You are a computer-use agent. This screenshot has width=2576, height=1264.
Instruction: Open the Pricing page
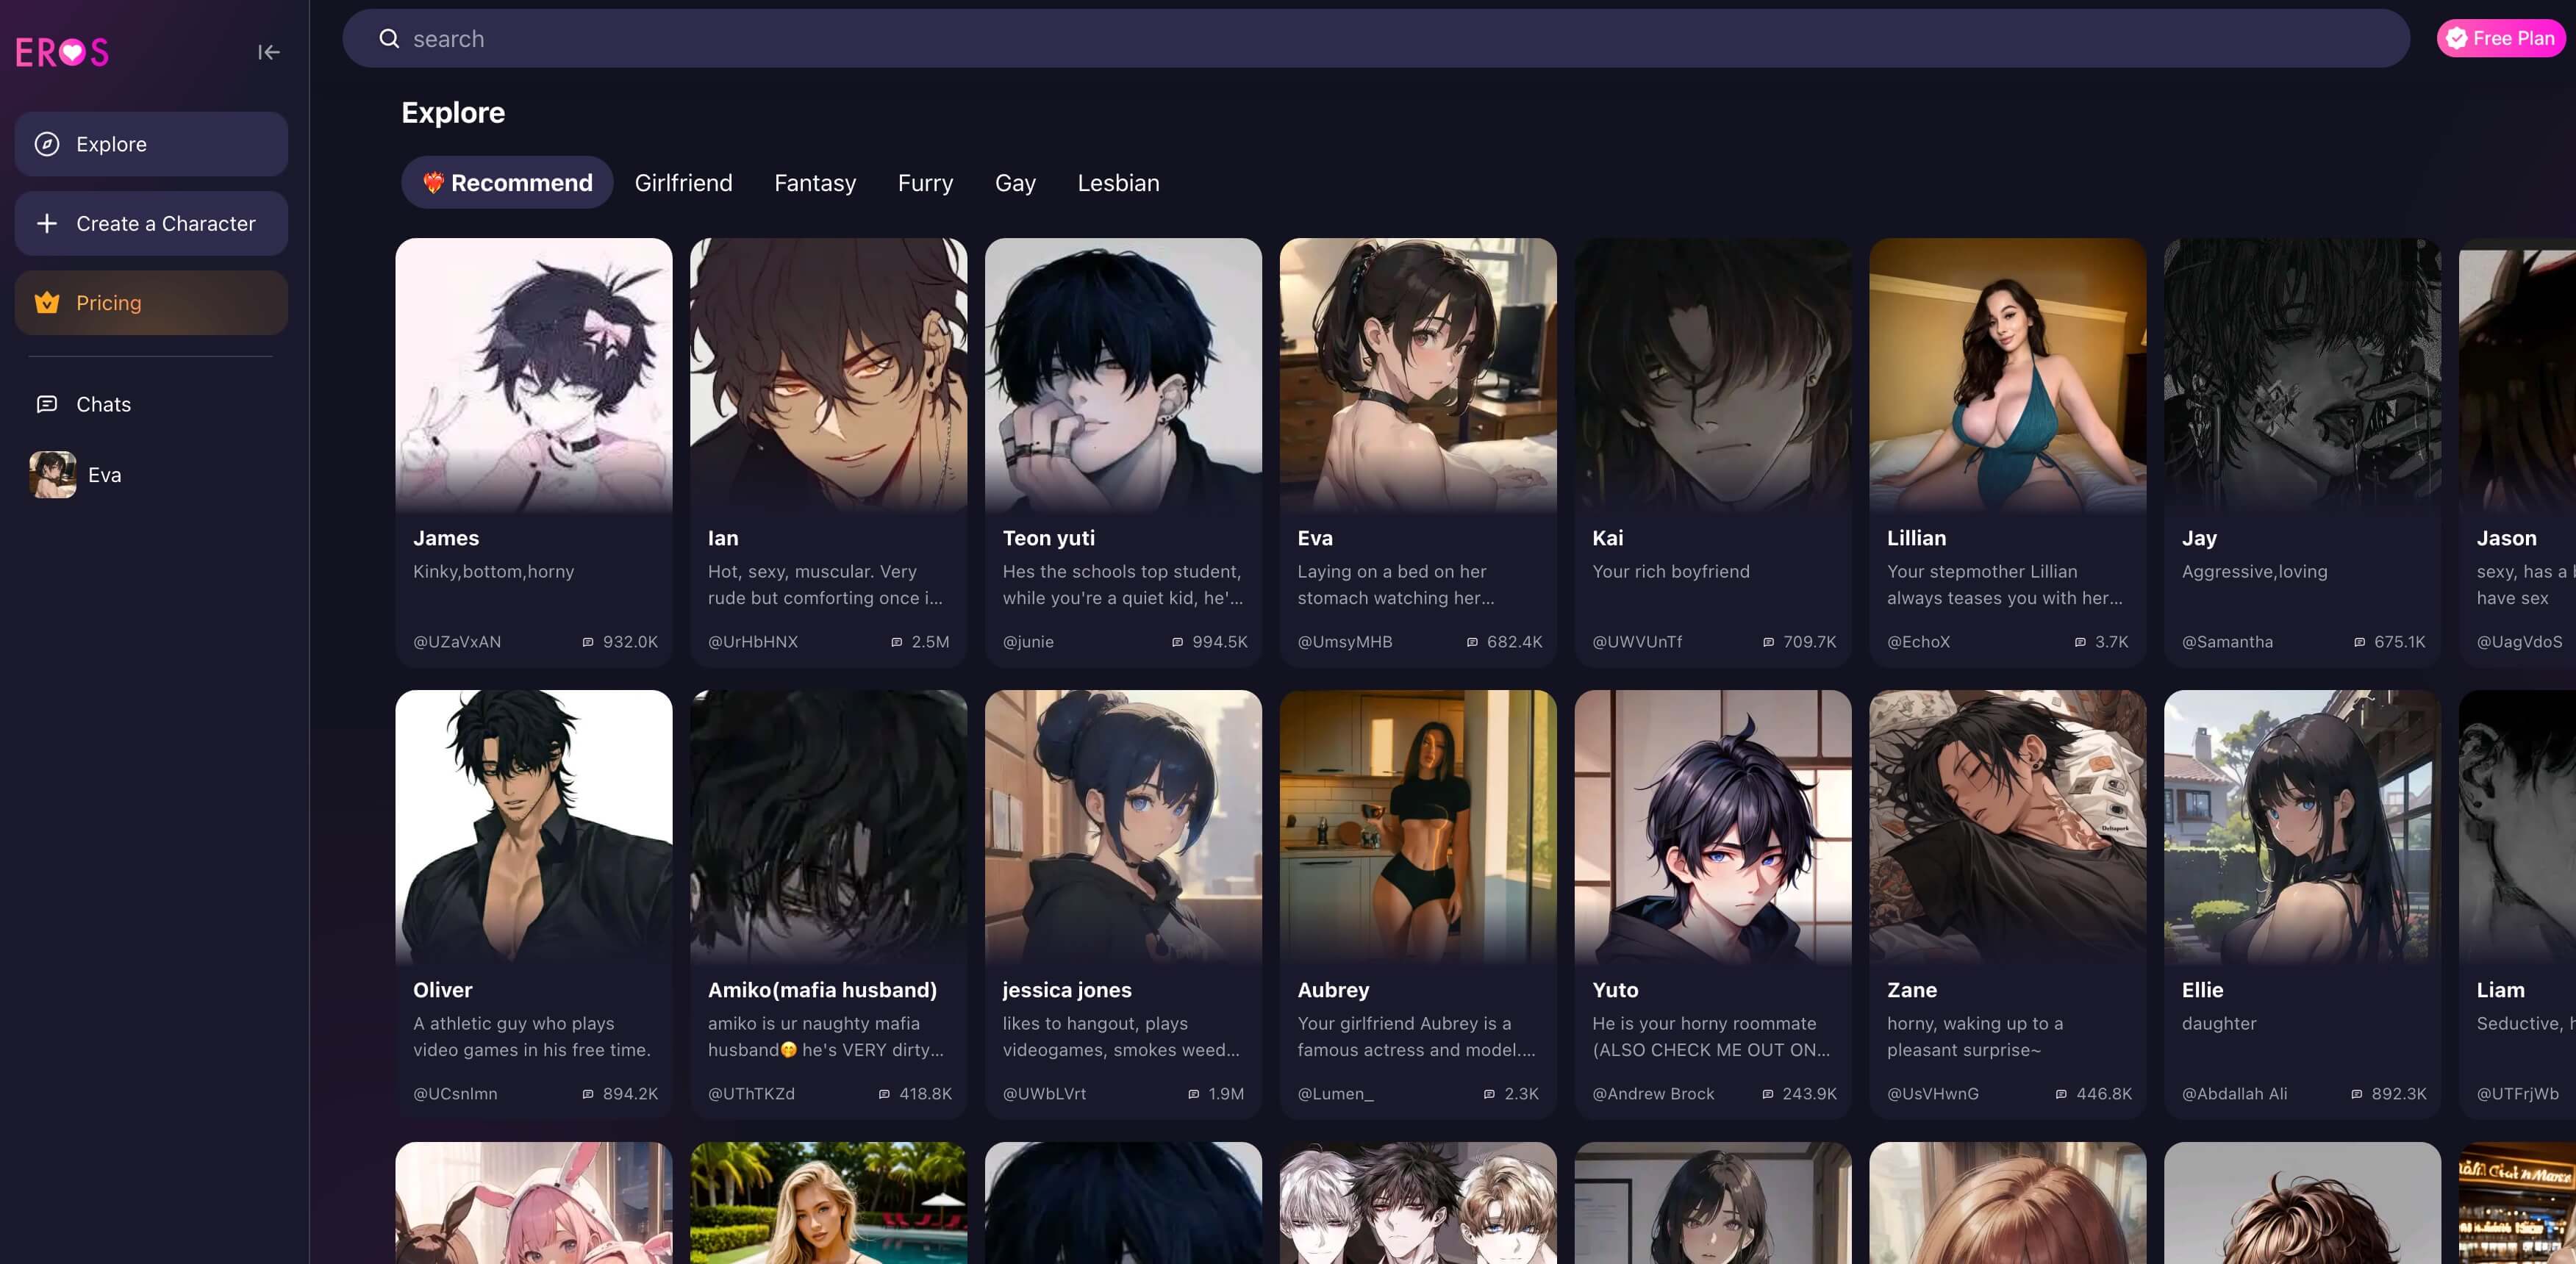151,302
